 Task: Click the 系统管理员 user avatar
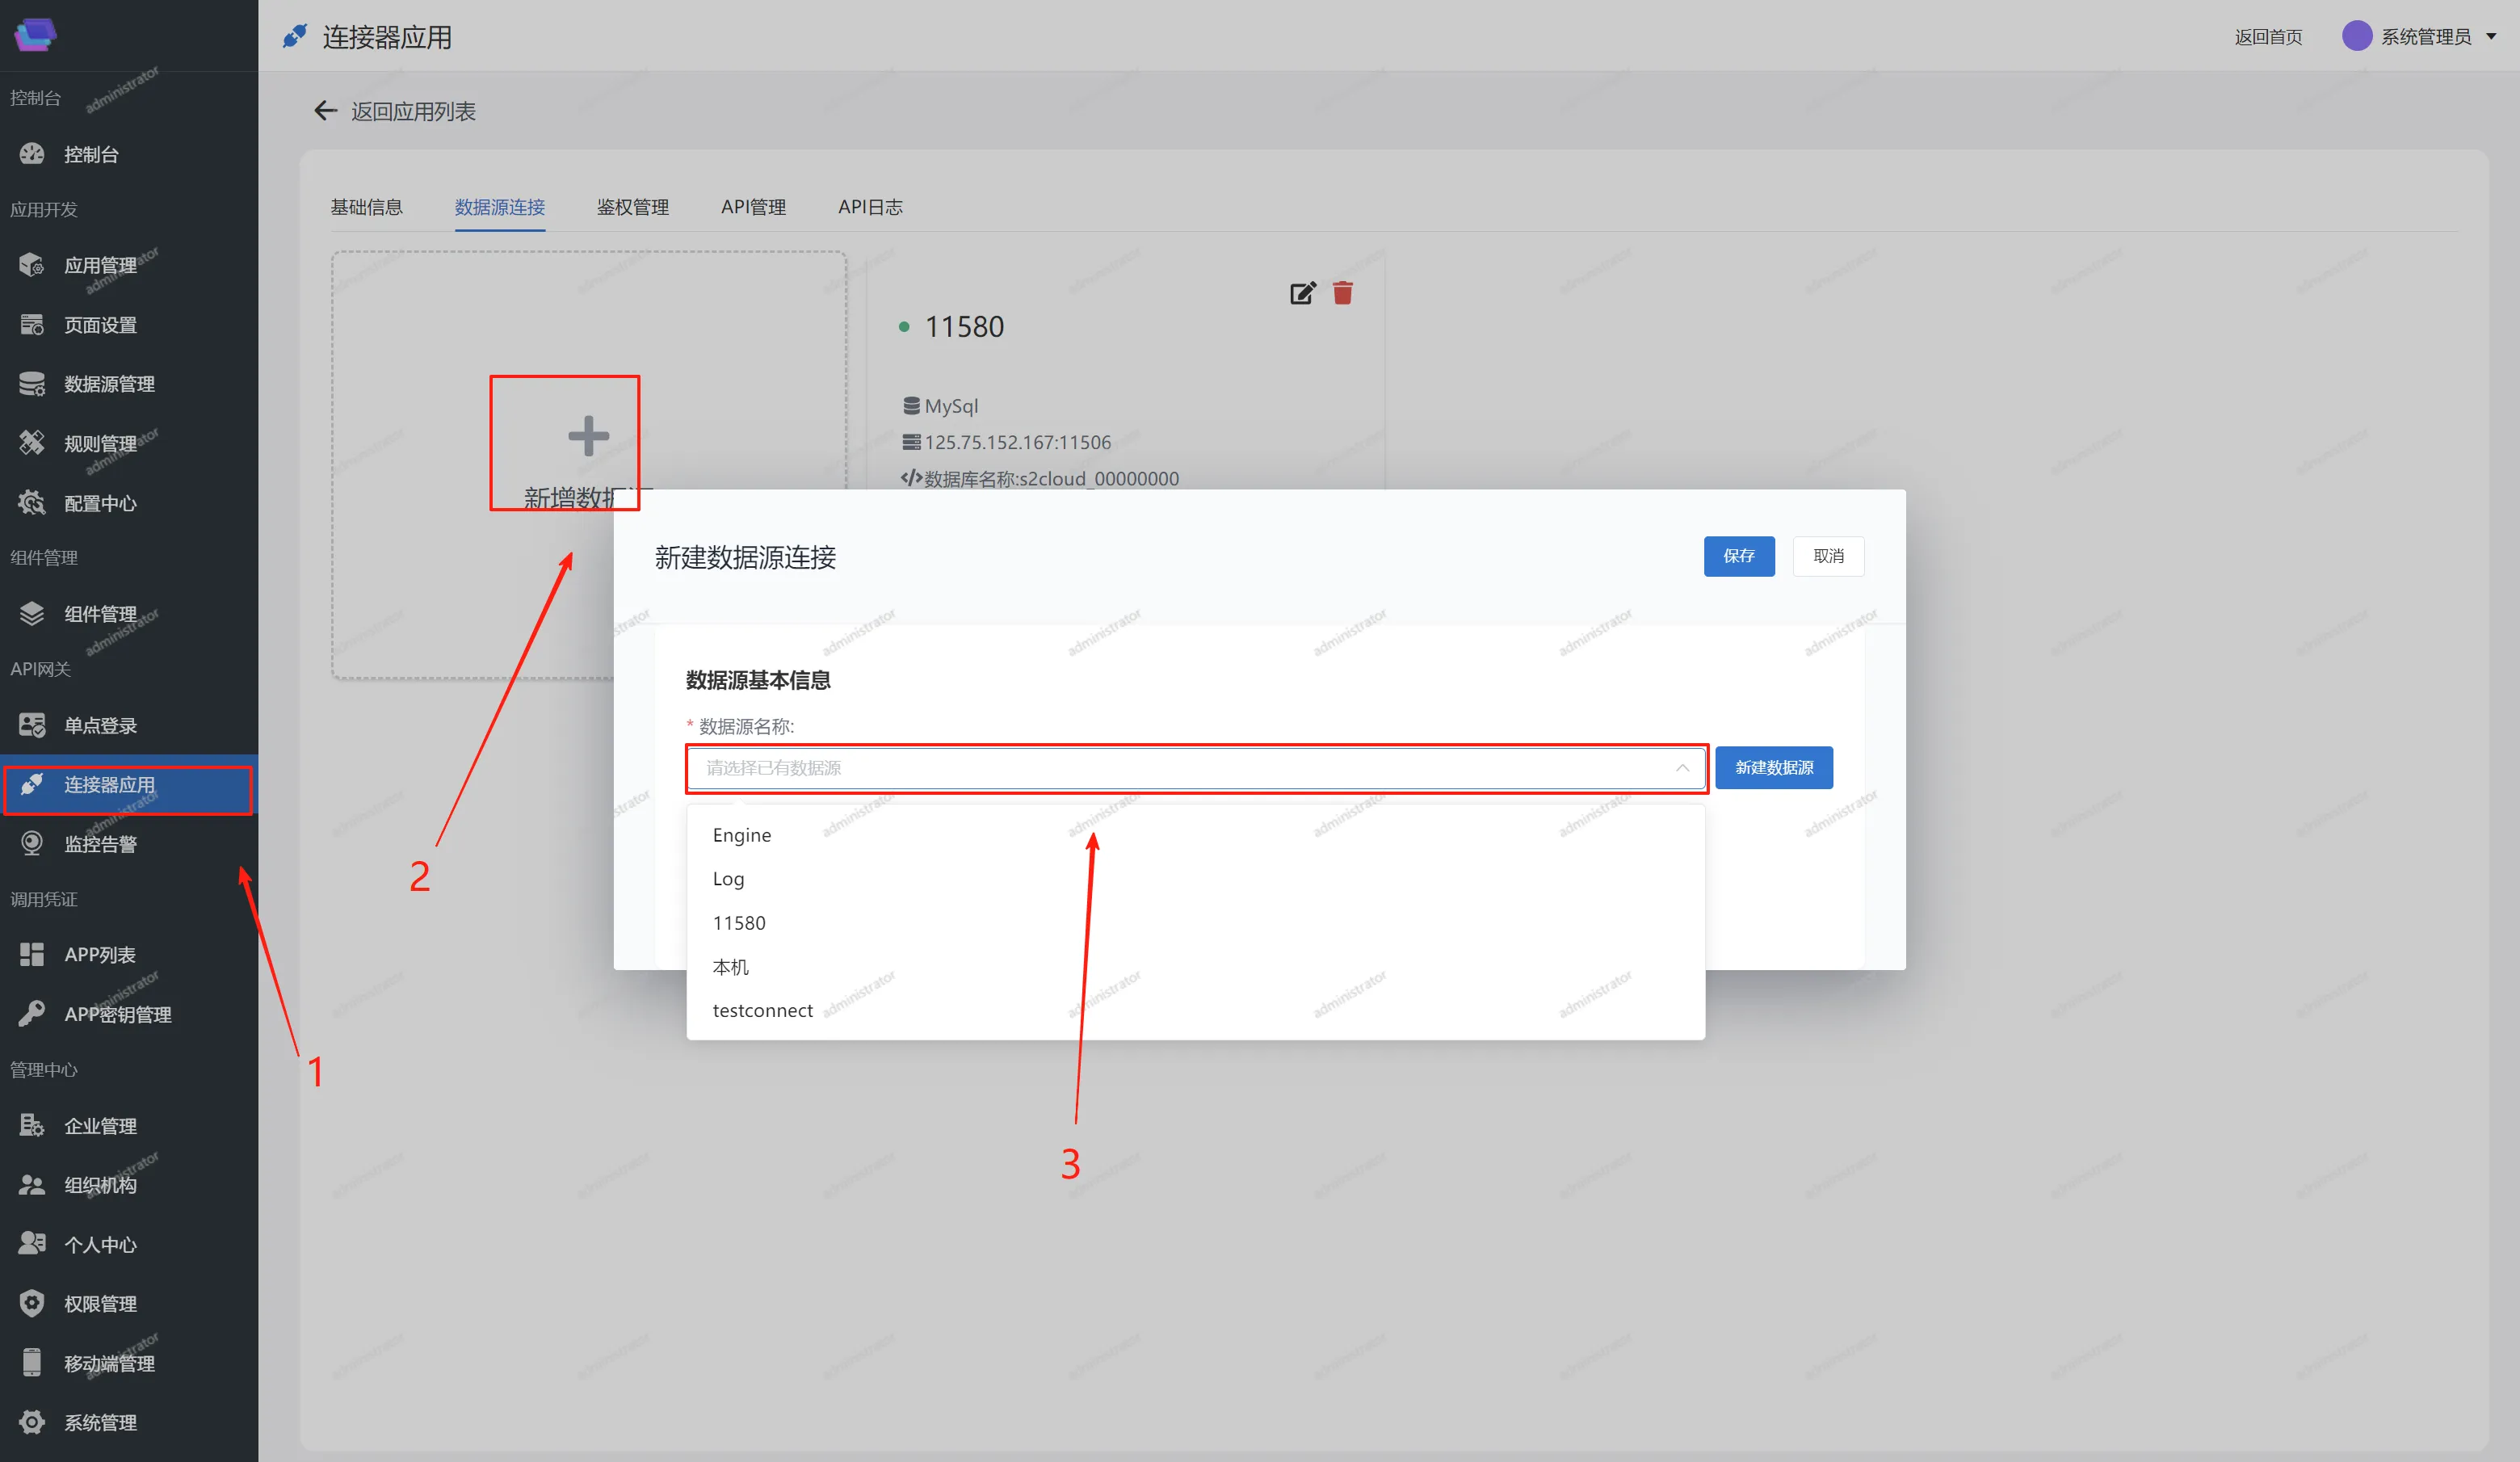click(x=2356, y=36)
